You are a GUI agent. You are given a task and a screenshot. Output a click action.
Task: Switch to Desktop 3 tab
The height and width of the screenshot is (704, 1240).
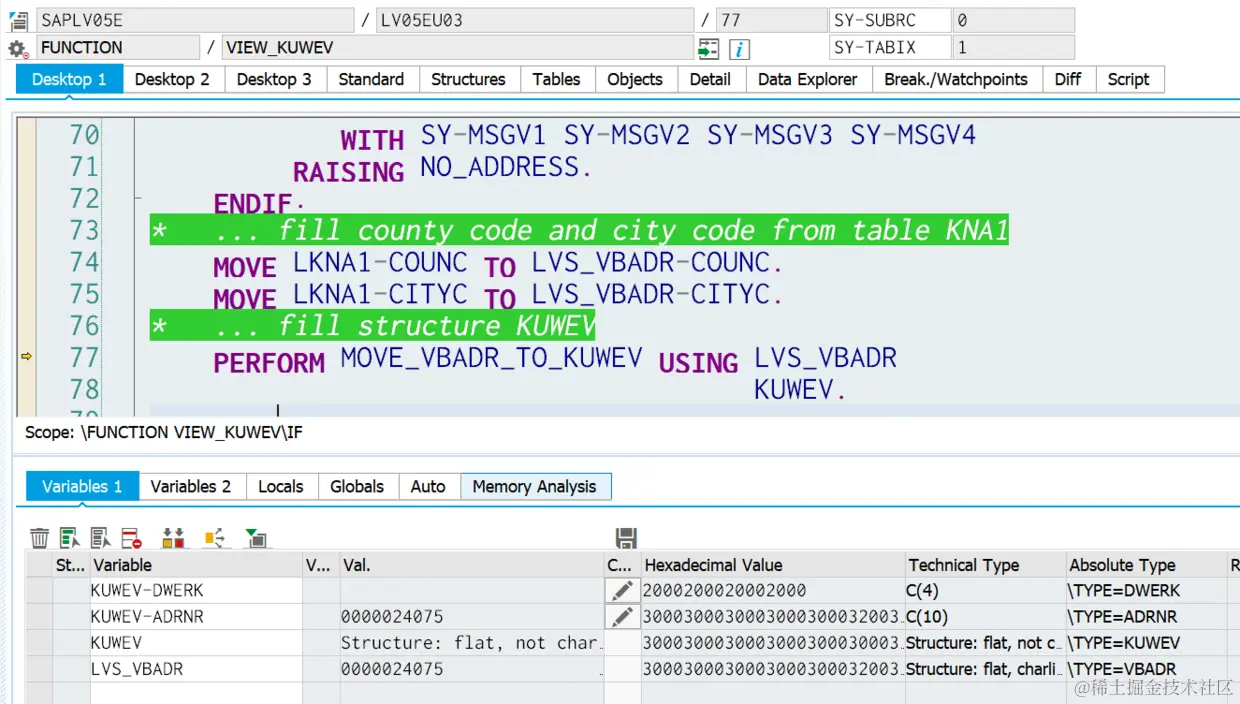click(x=274, y=79)
